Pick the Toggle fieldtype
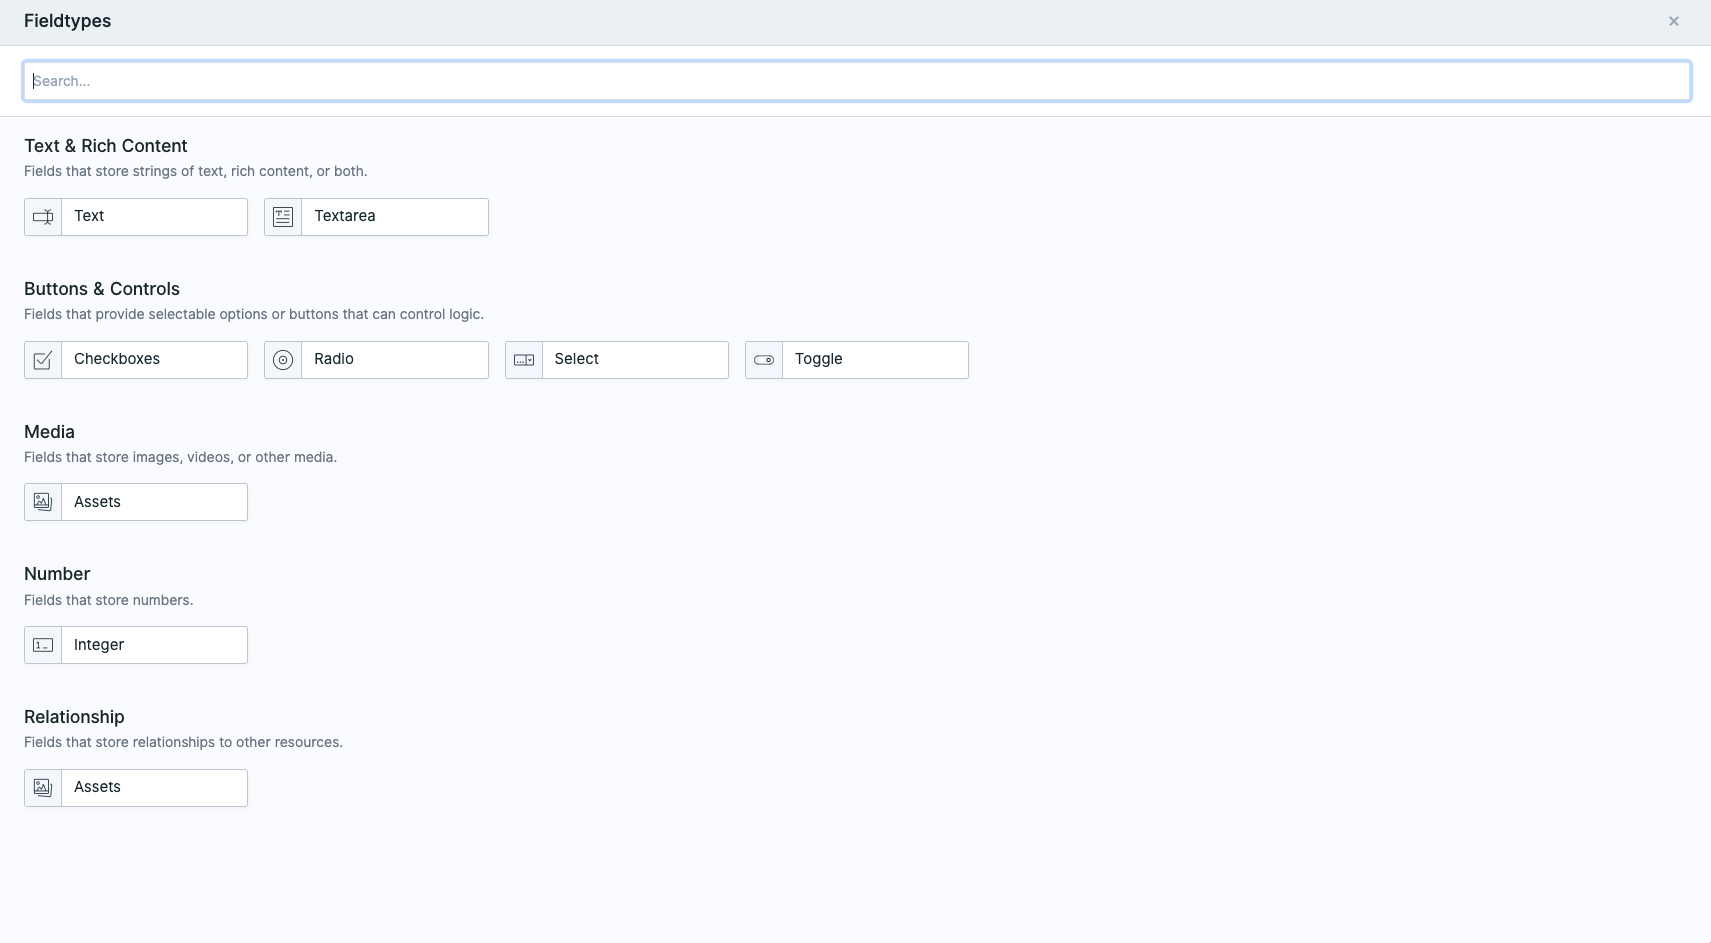1711x943 pixels. (857, 360)
